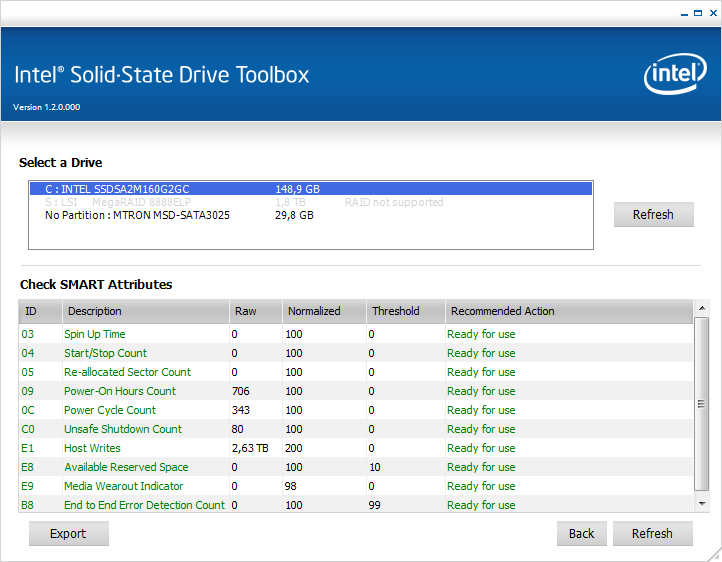Screen dimensions: 722x562
Task: Select the MTRON MSD-SATA3025 drive
Action: pyautogui.click(x=311, y=215)
